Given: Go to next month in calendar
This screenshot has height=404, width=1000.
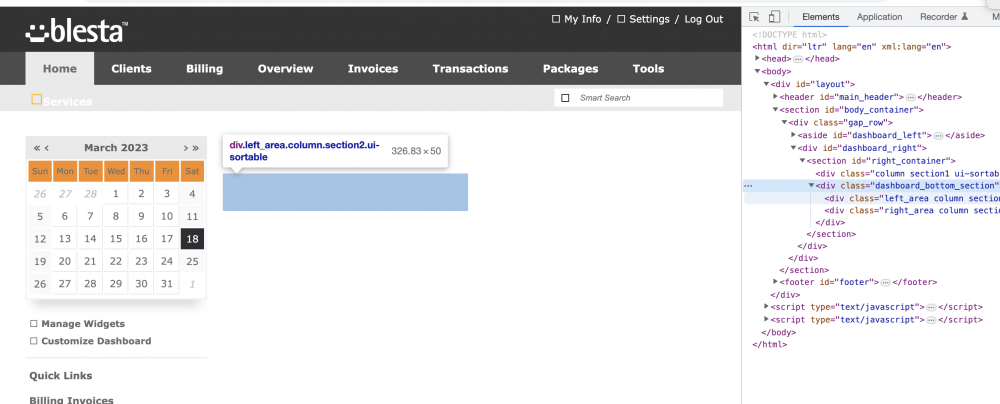Looking at the screenshot, I should (x=186, y=147).
